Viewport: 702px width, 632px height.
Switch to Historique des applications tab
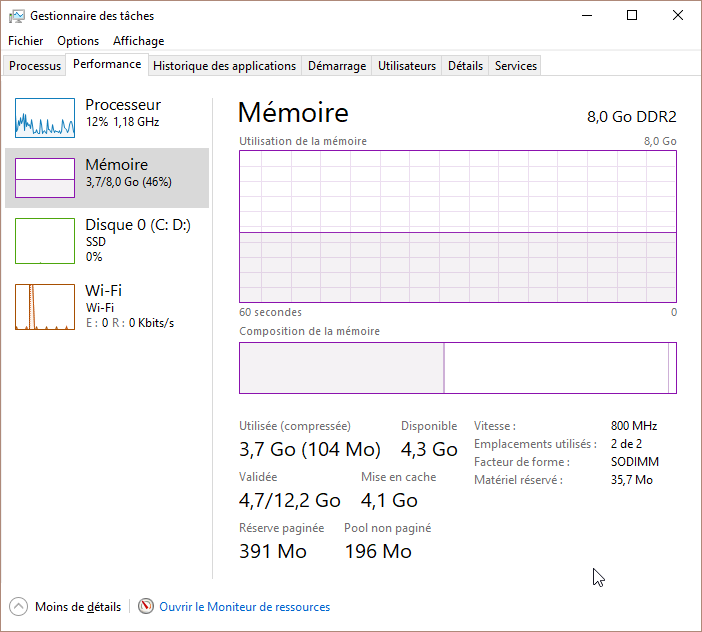pyautogui.click(x=224, y=66)
